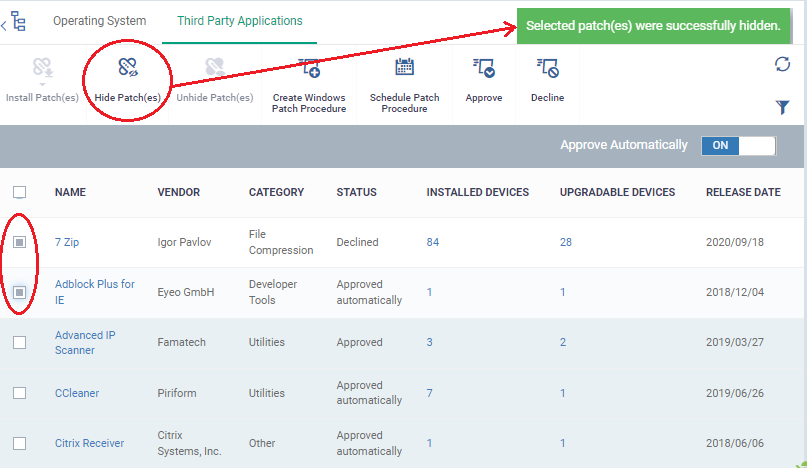807x468 pixels.
Task: Click the File Compression category cell
Action: point(281,242)
